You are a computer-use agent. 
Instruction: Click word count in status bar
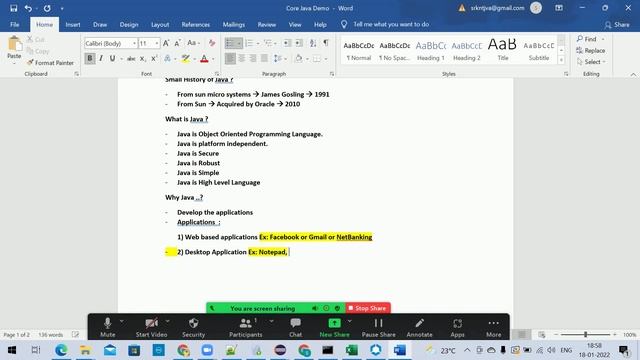pos(51,335)
